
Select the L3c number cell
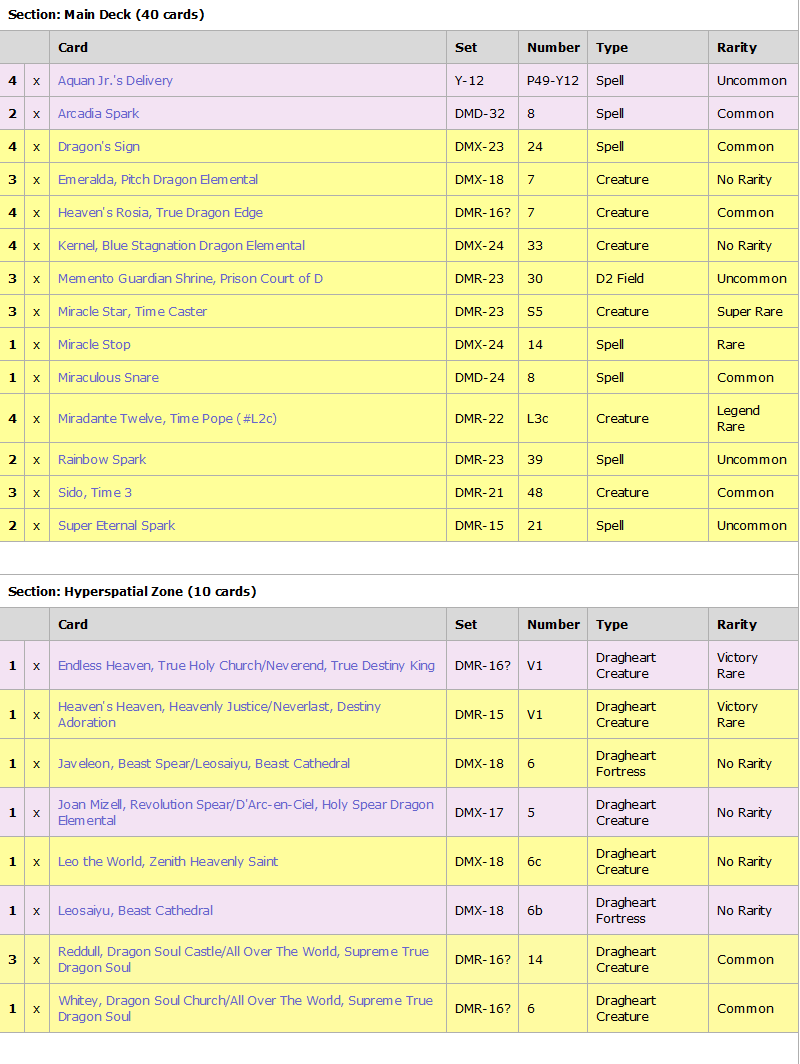click(x=553, y=419)
